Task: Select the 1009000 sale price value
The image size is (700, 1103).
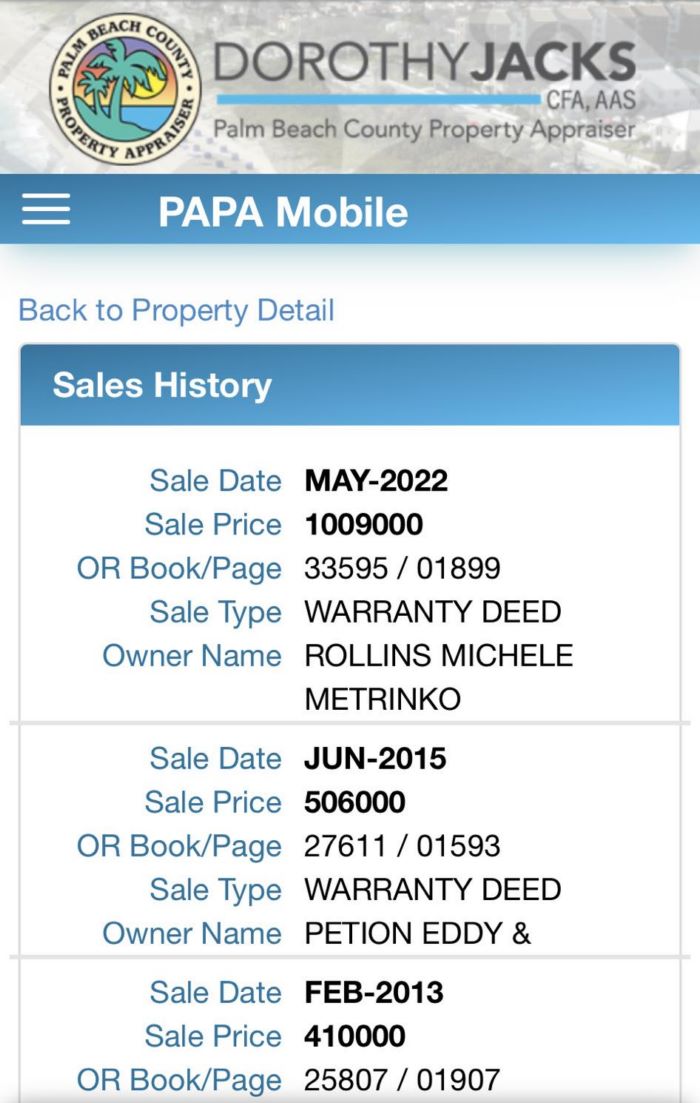Action: coord(364,525)
